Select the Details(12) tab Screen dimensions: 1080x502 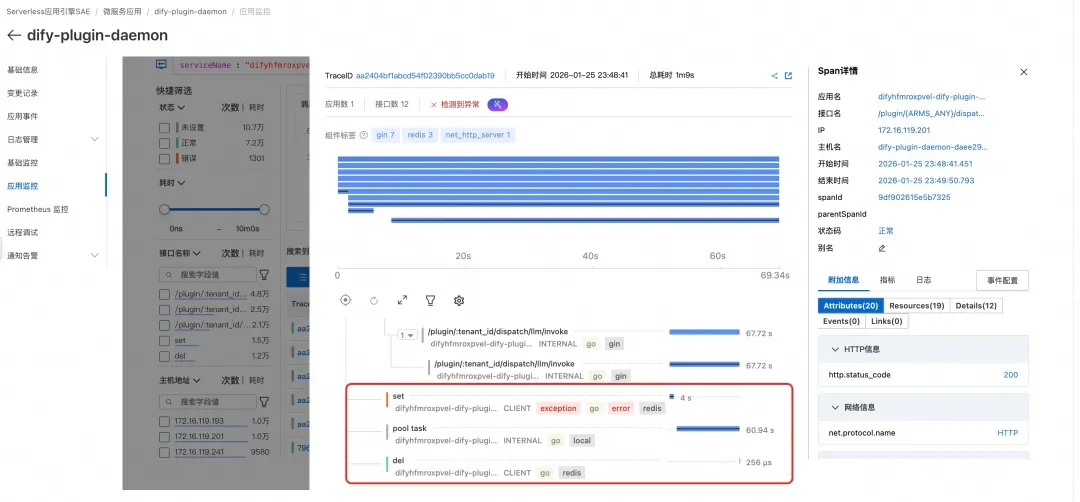coord(976,306)
